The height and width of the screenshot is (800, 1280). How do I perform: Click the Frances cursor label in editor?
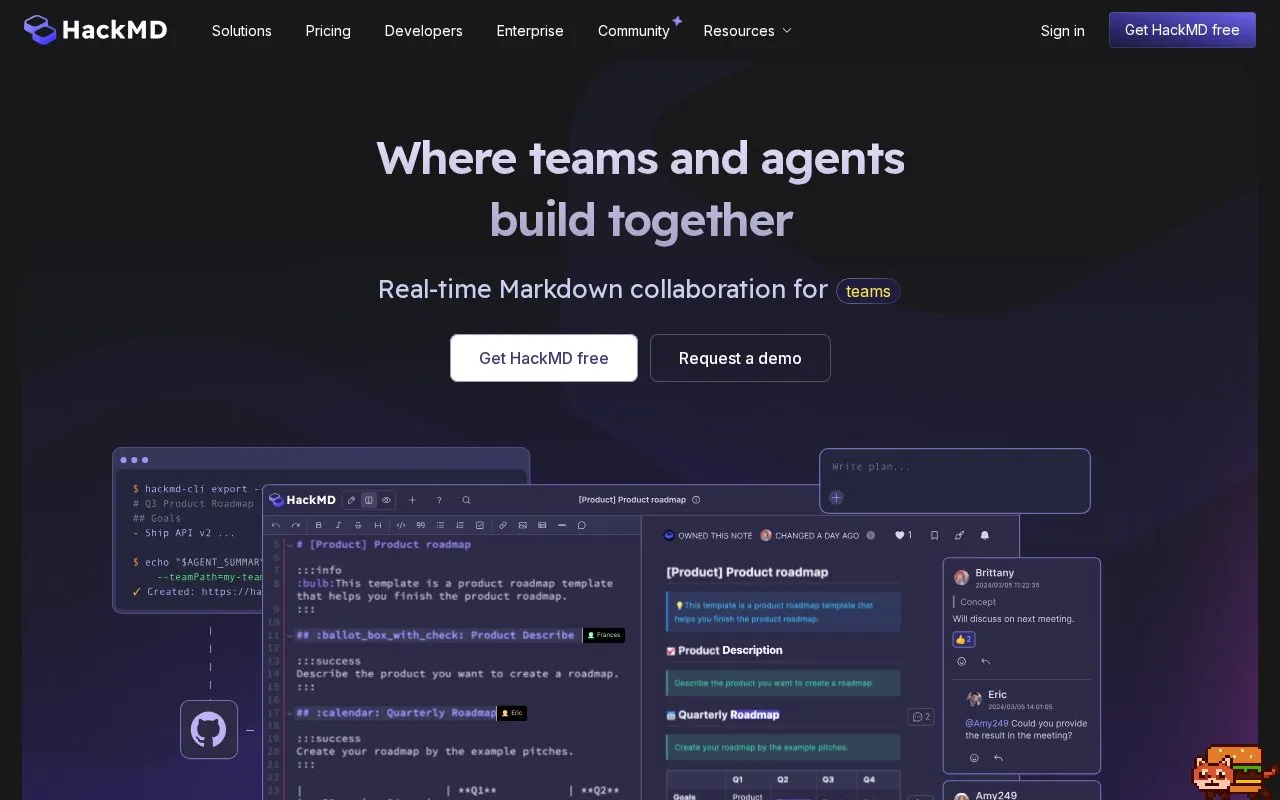pos(604,635)
